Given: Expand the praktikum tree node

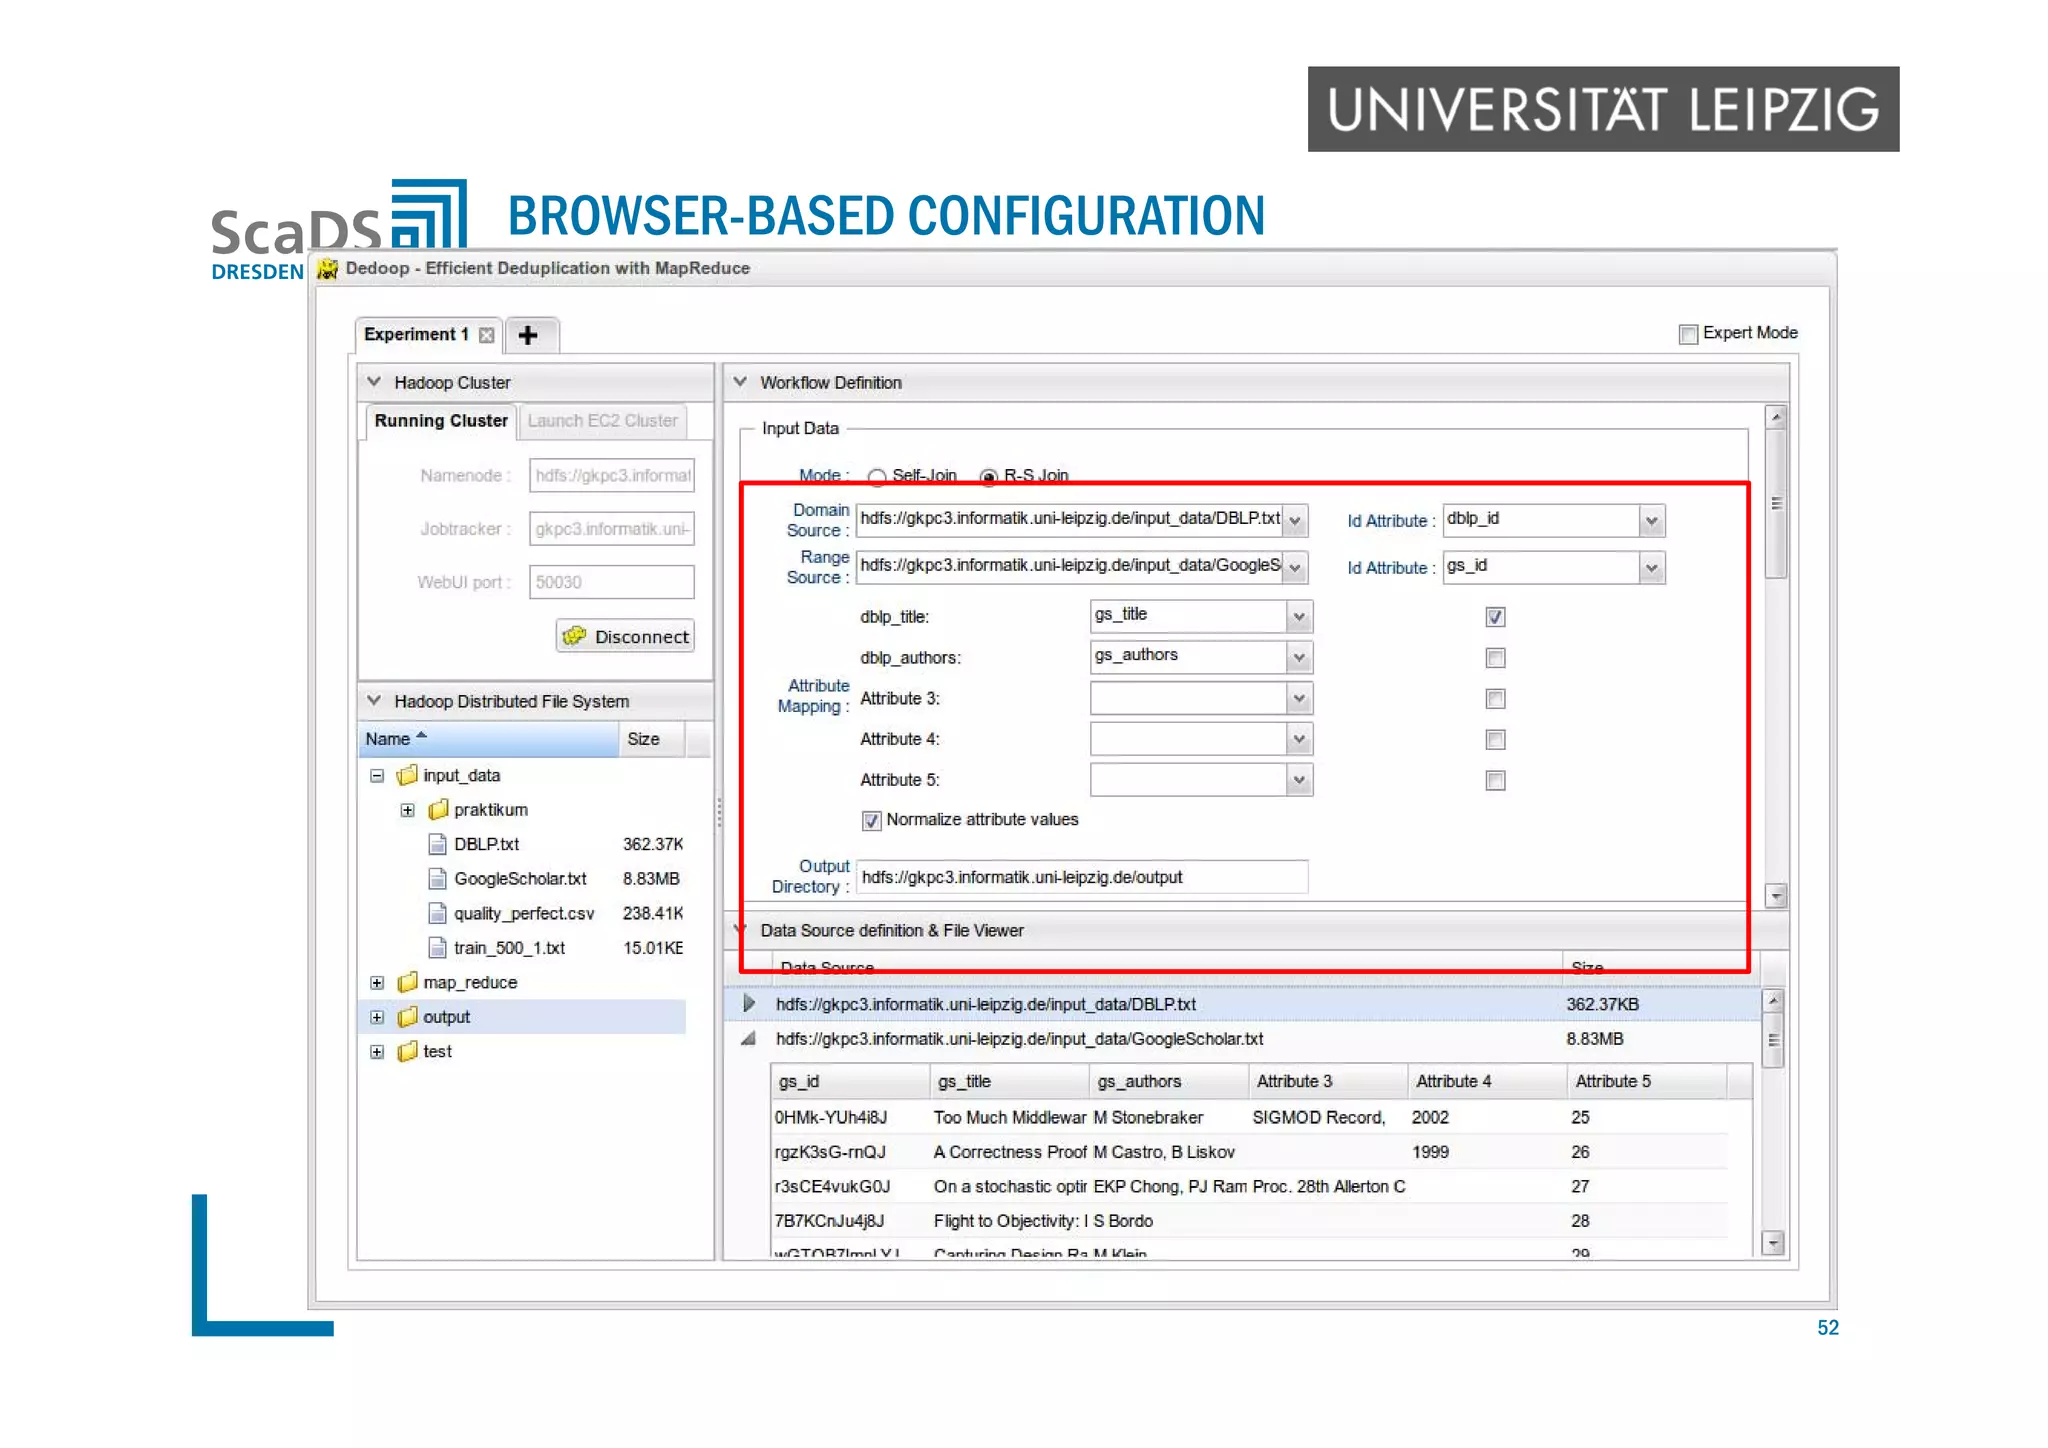Looking at the screenshot, I should 407,810.
